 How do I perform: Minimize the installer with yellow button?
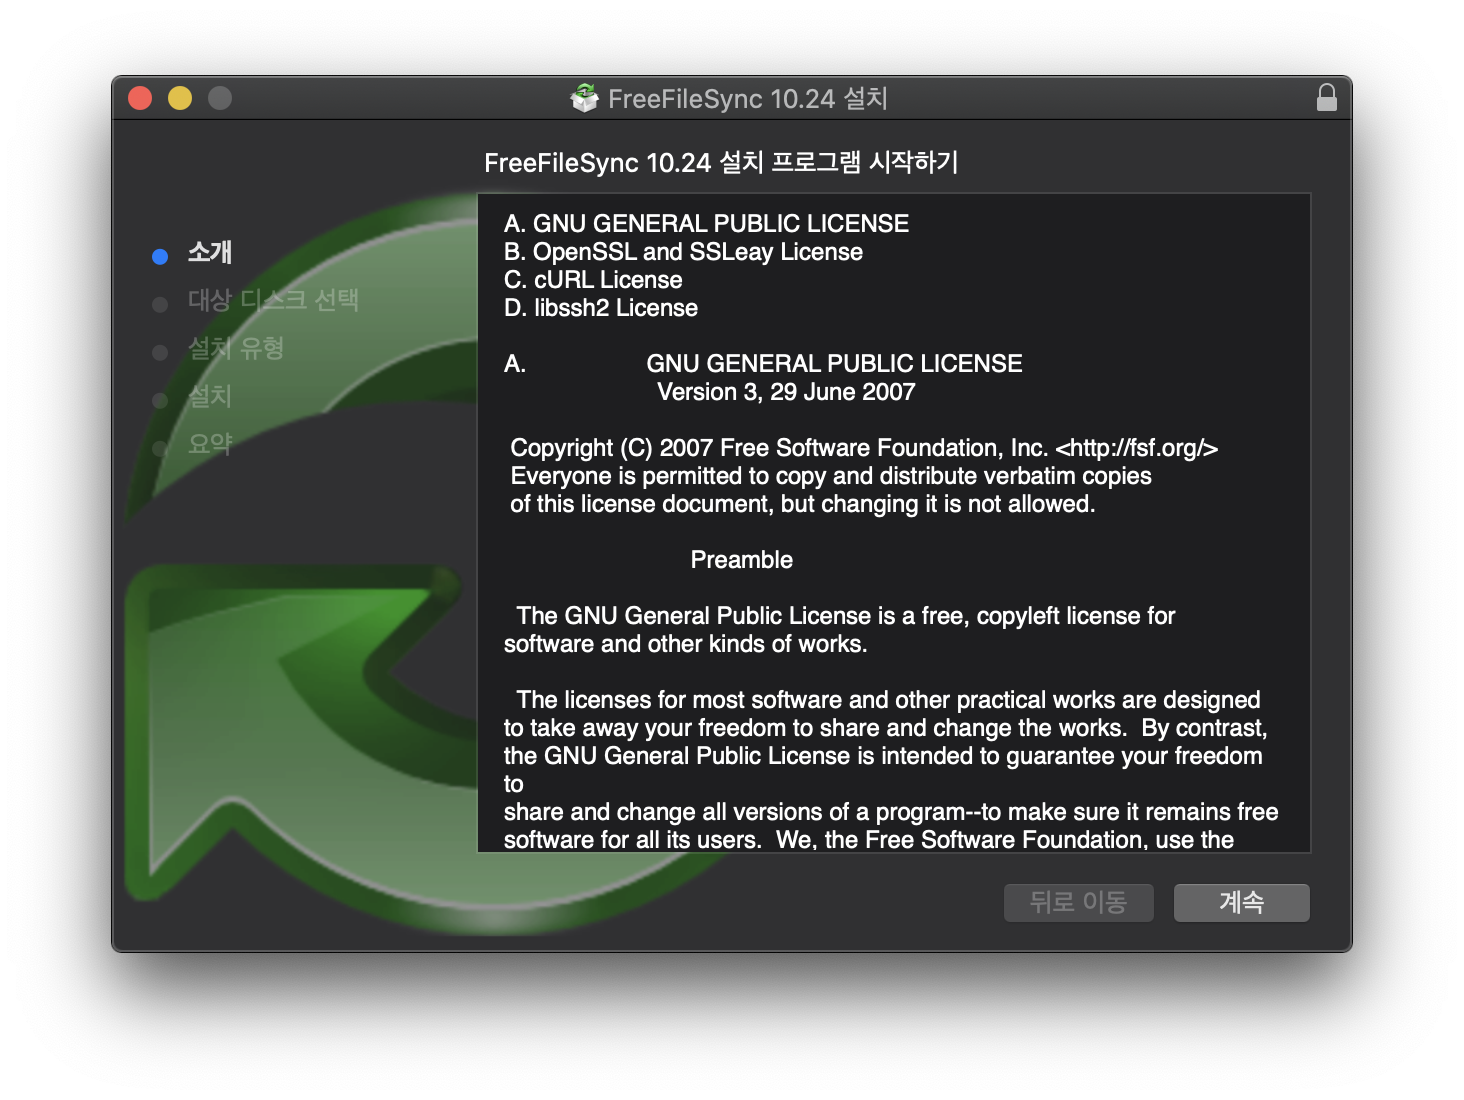tap(180, 98)
